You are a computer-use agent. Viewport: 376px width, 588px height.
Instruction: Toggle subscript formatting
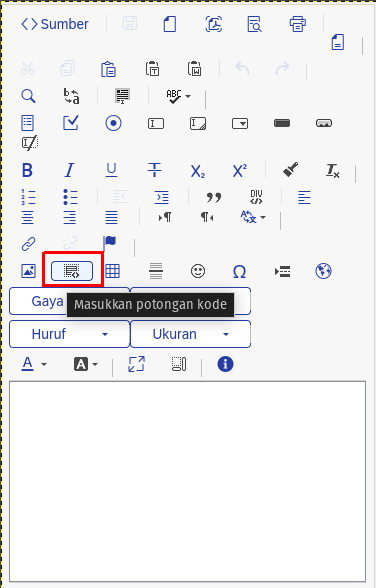click(198, 171)
